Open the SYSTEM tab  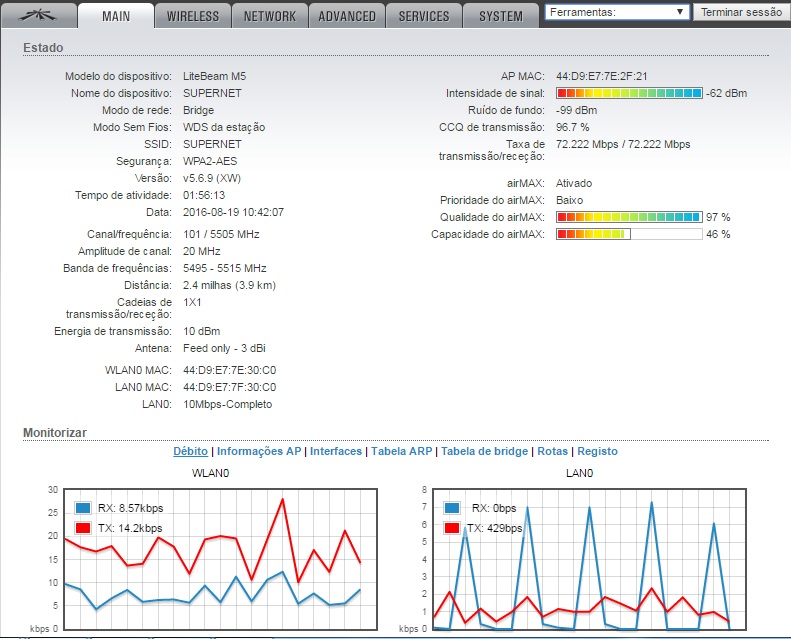[x=501, y=16]
